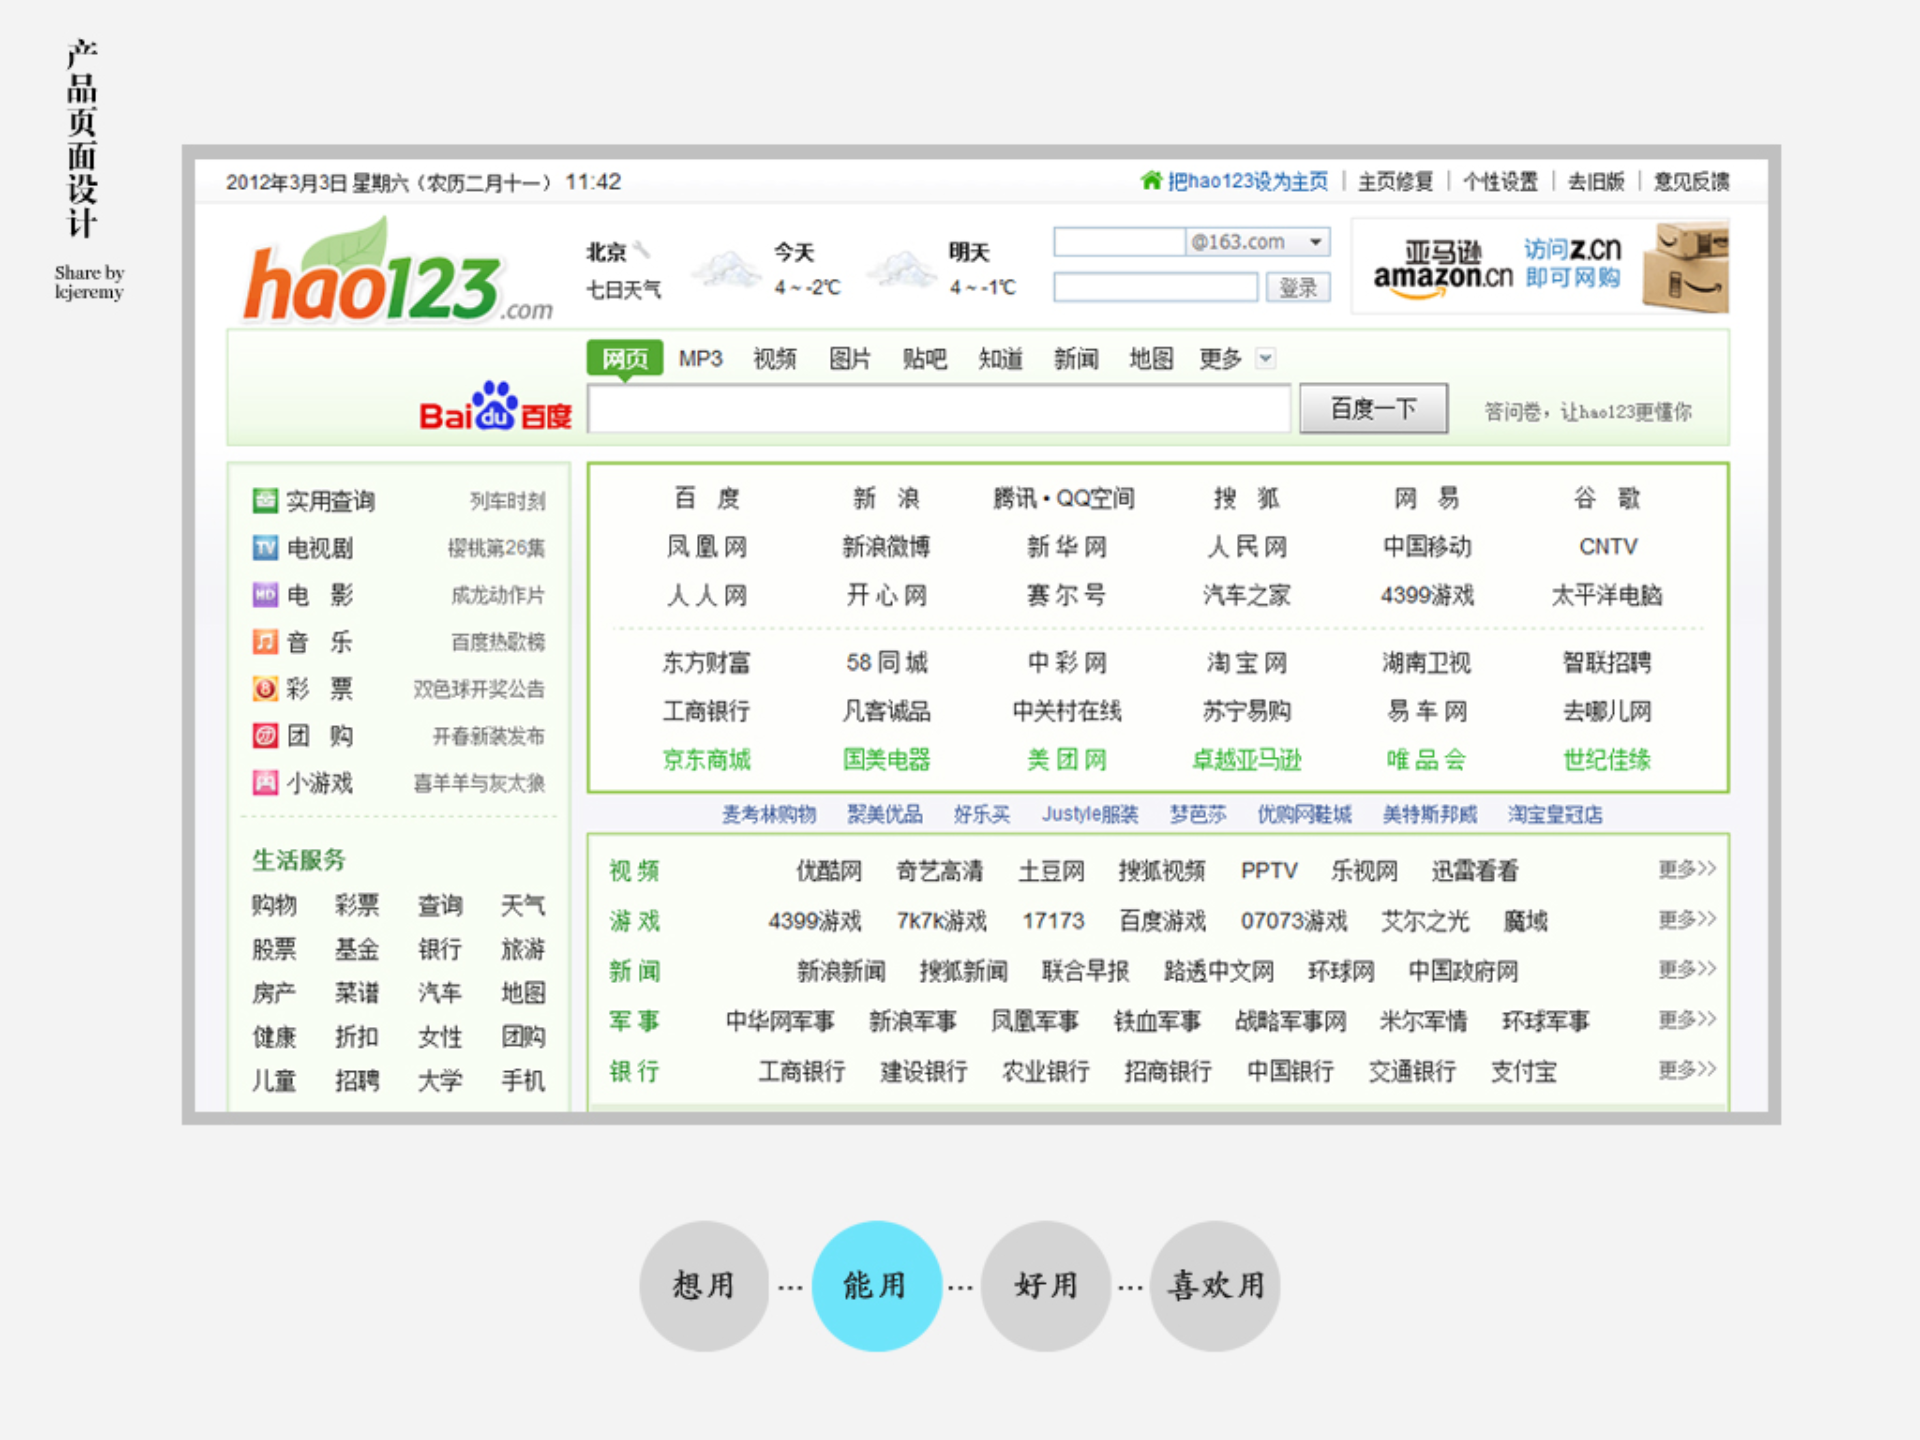Click the 音乐 music note icon
Screen dimensions: 1920x1440
click(264, 642)
